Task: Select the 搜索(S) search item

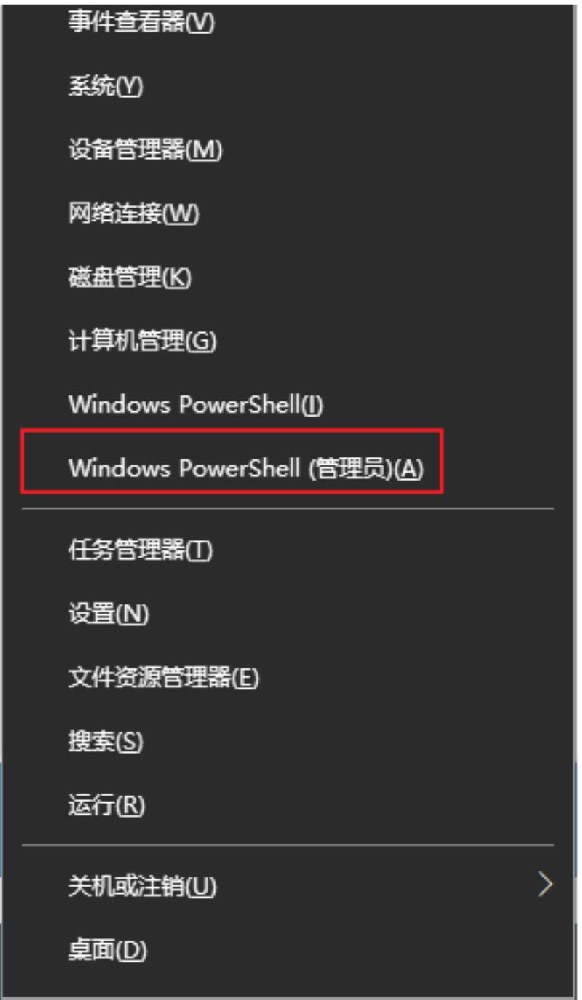Action: coord(288,742)
